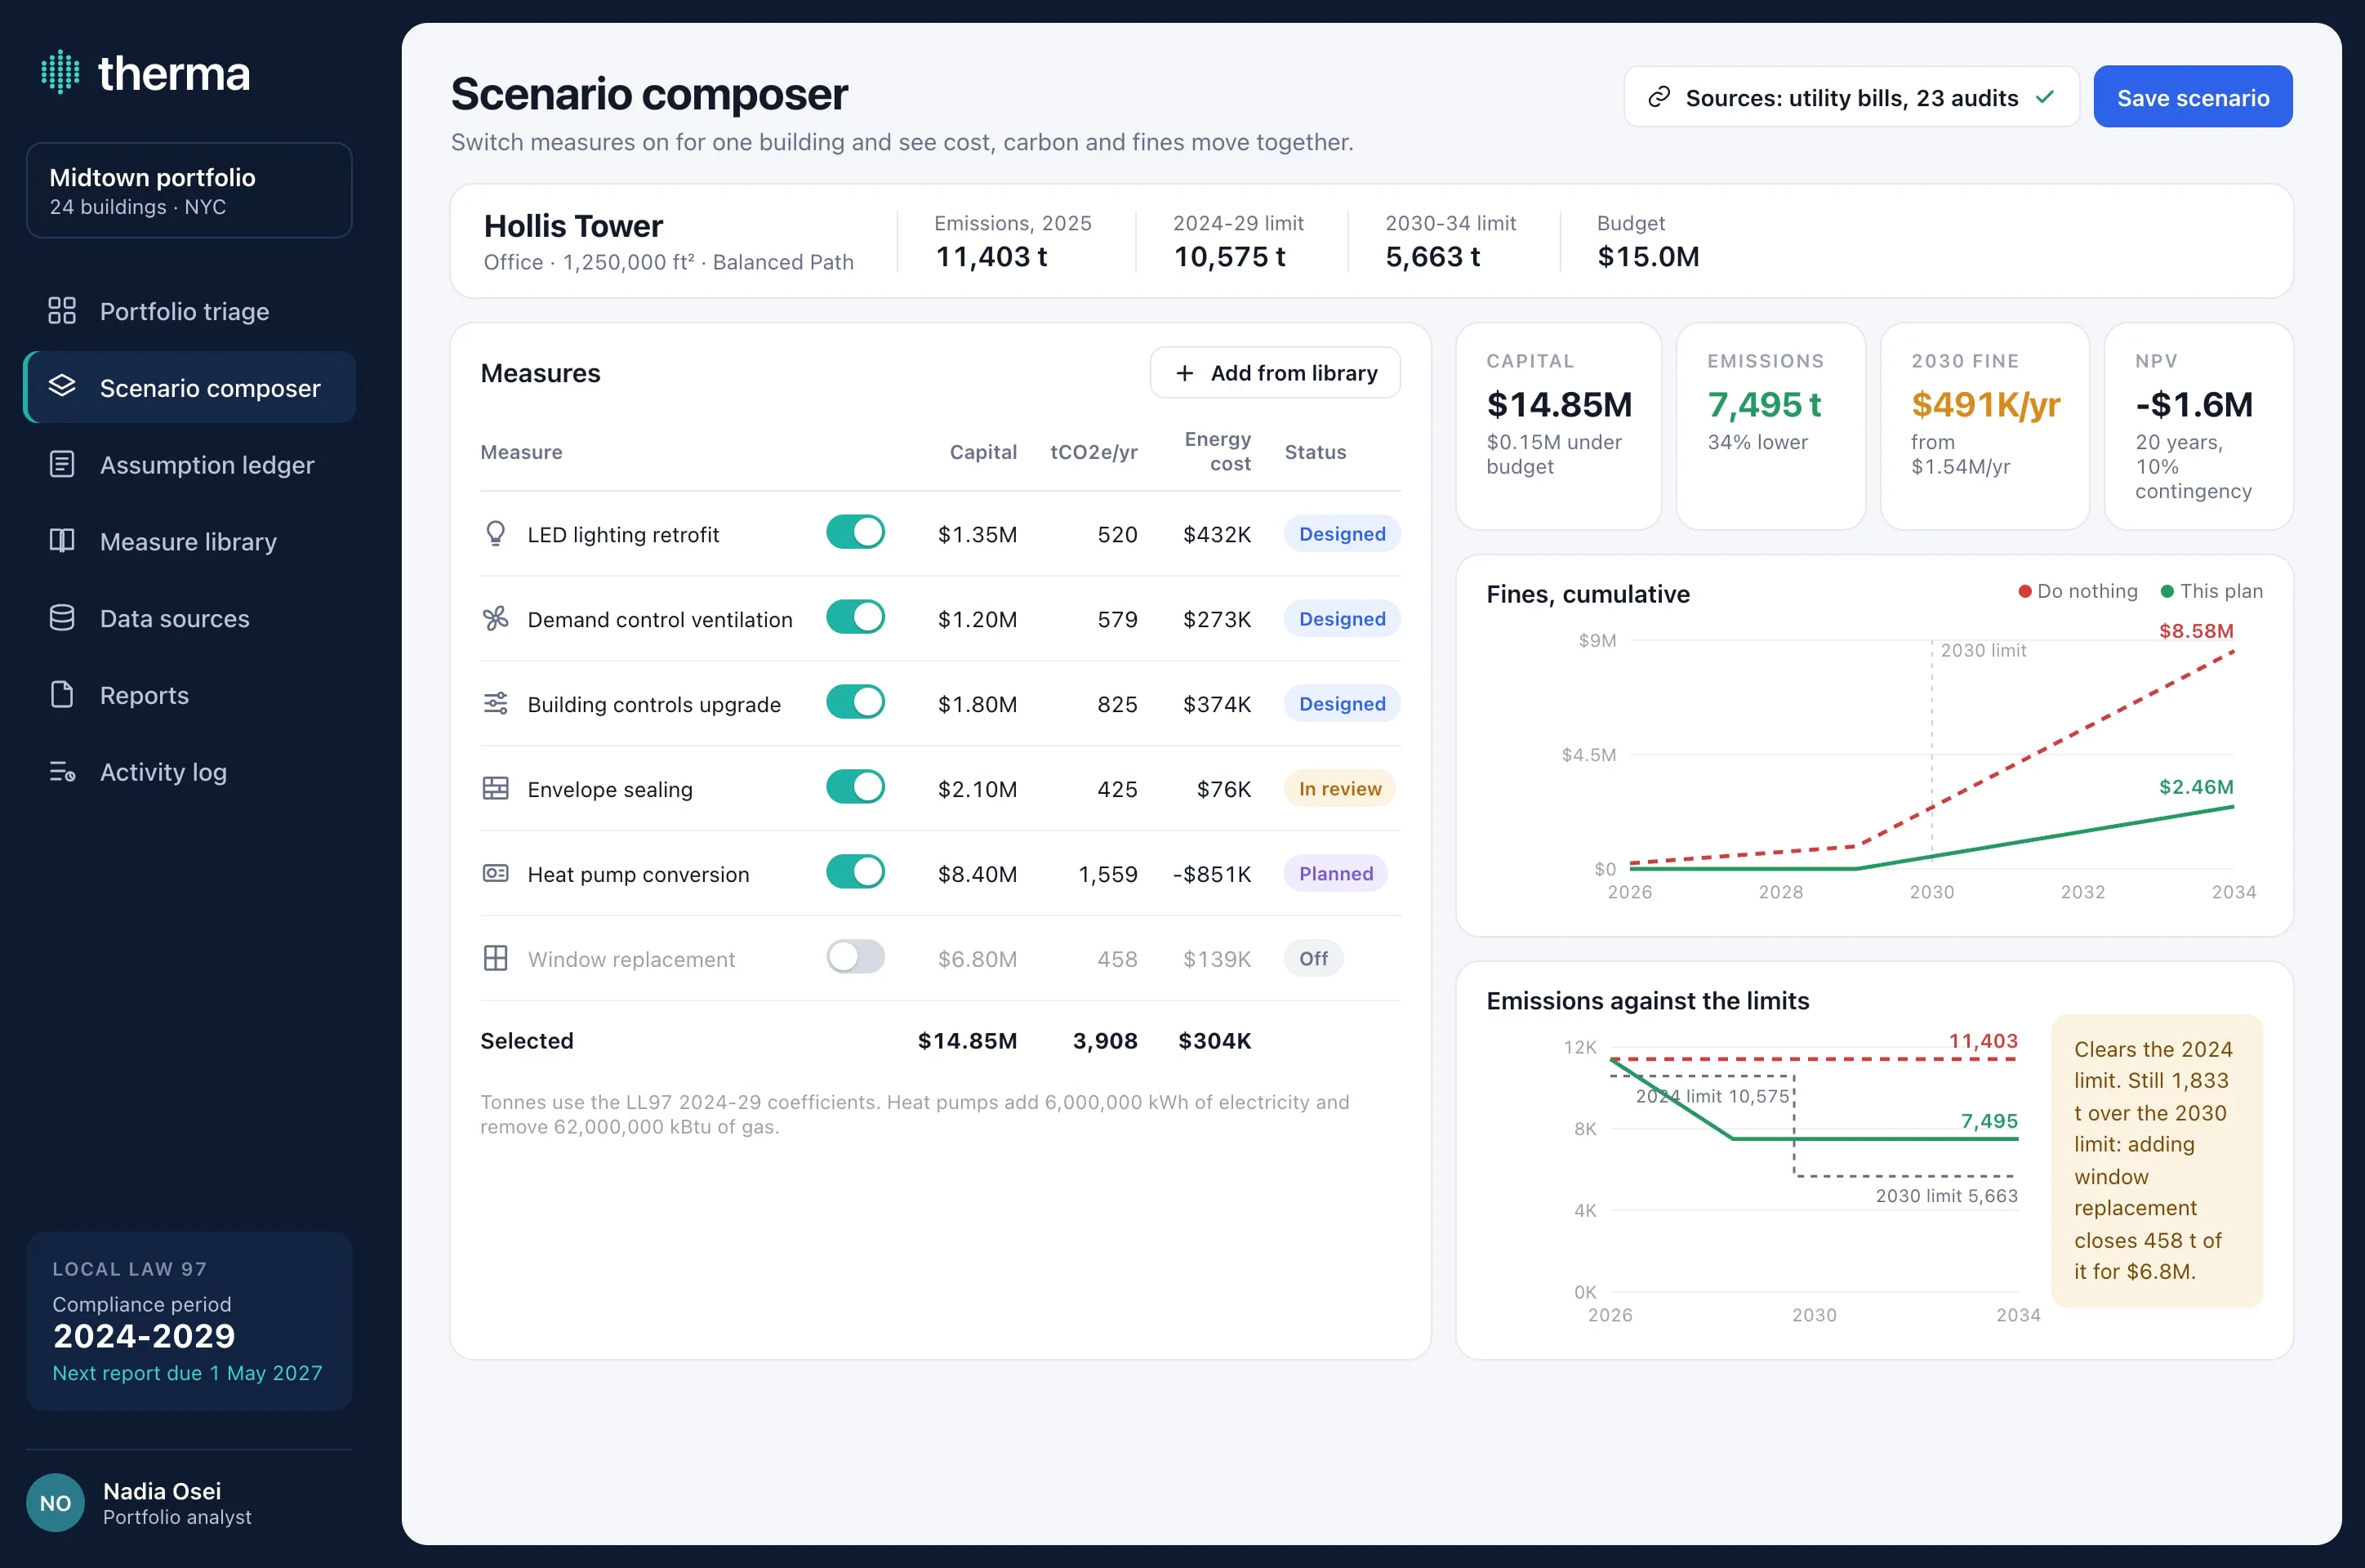2365x1568 pixels.
Task: Click the In review status badge
Action: (1340, 789)
